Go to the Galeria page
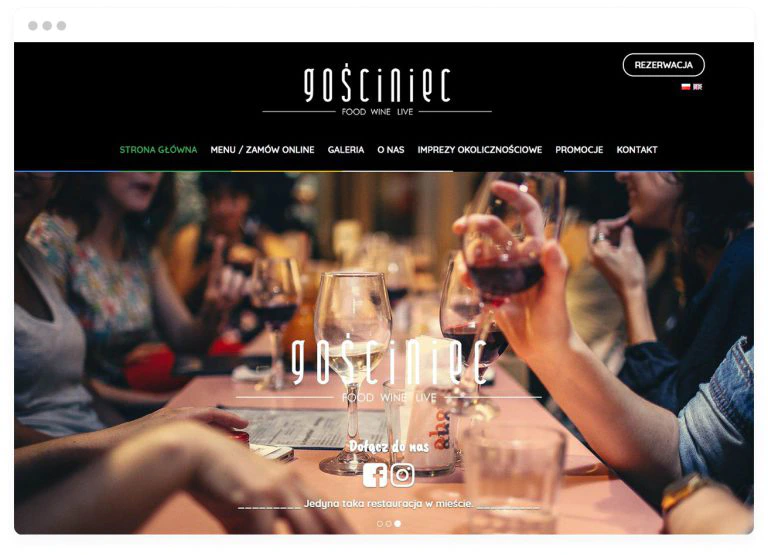The image size is (768, 555). [x=346, y=150]
